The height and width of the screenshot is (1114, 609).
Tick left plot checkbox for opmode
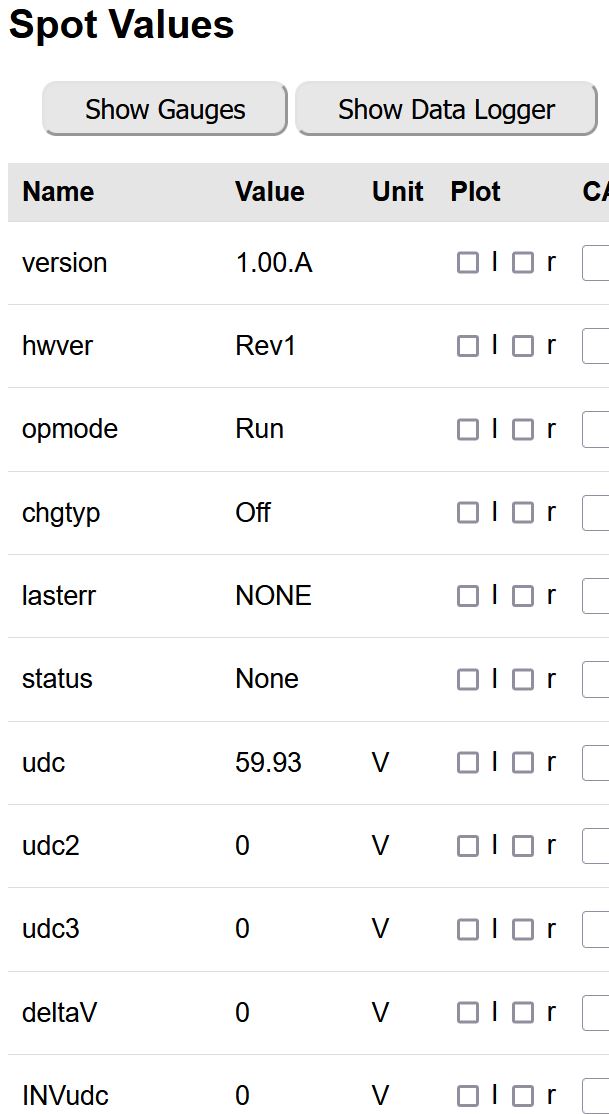[467, 429]
